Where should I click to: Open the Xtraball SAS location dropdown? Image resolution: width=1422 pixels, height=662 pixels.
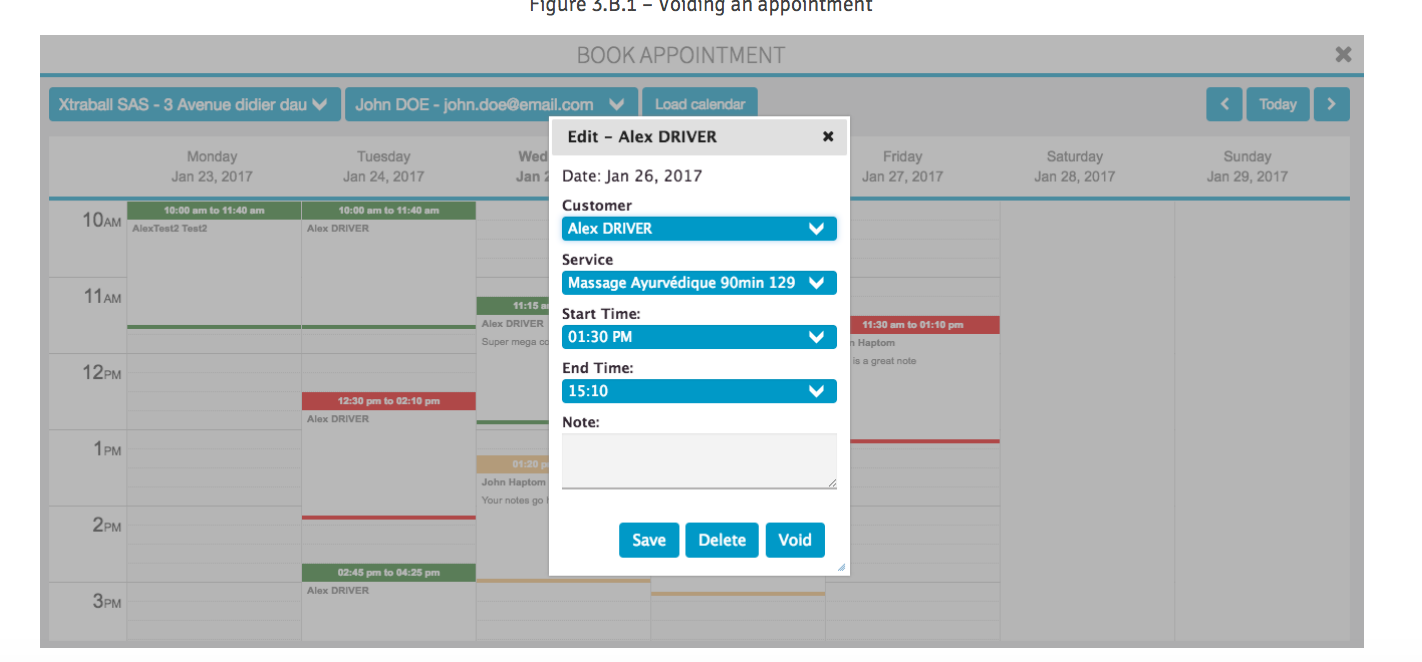coord(194,104)
